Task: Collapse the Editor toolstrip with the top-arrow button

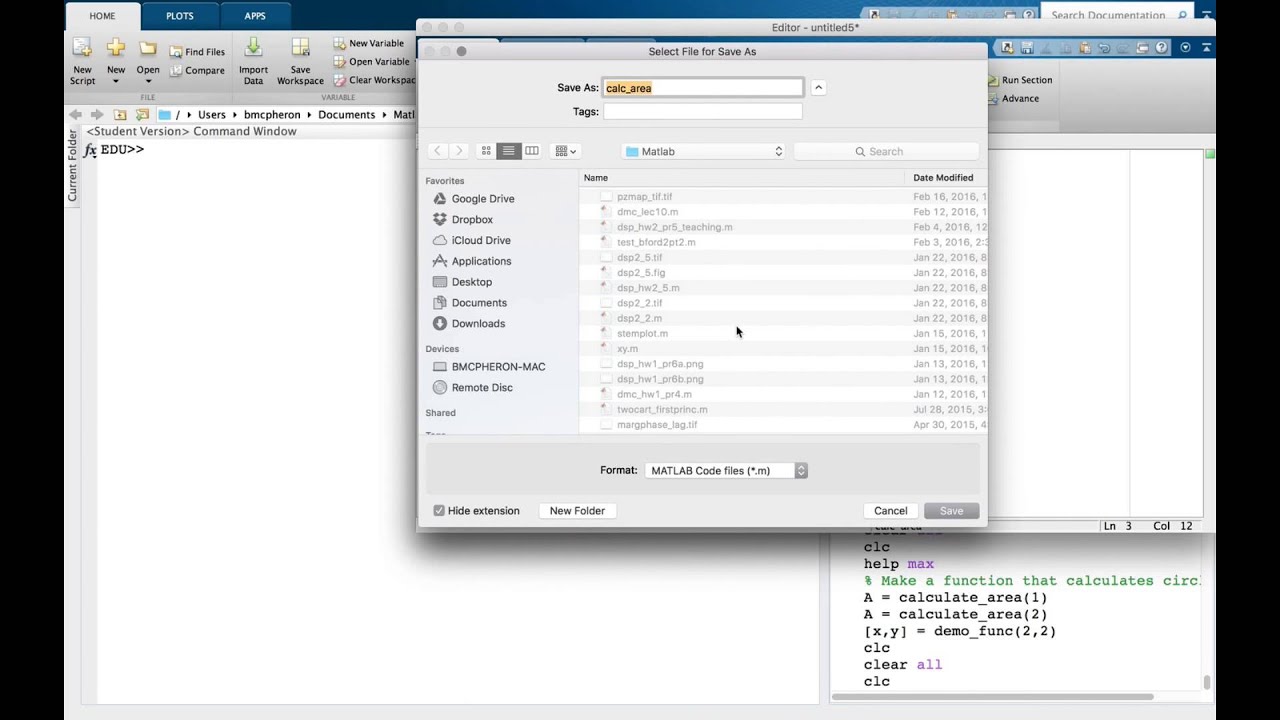Action: coord(1207,48)
